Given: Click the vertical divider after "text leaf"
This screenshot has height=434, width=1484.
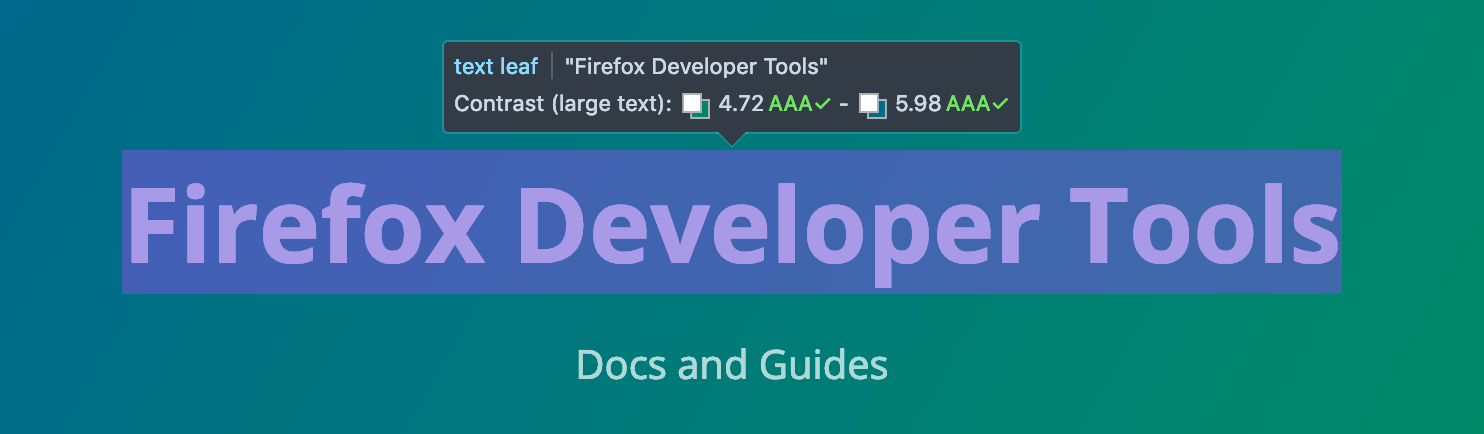Looking at the screenshot, I should click(552, 67).
